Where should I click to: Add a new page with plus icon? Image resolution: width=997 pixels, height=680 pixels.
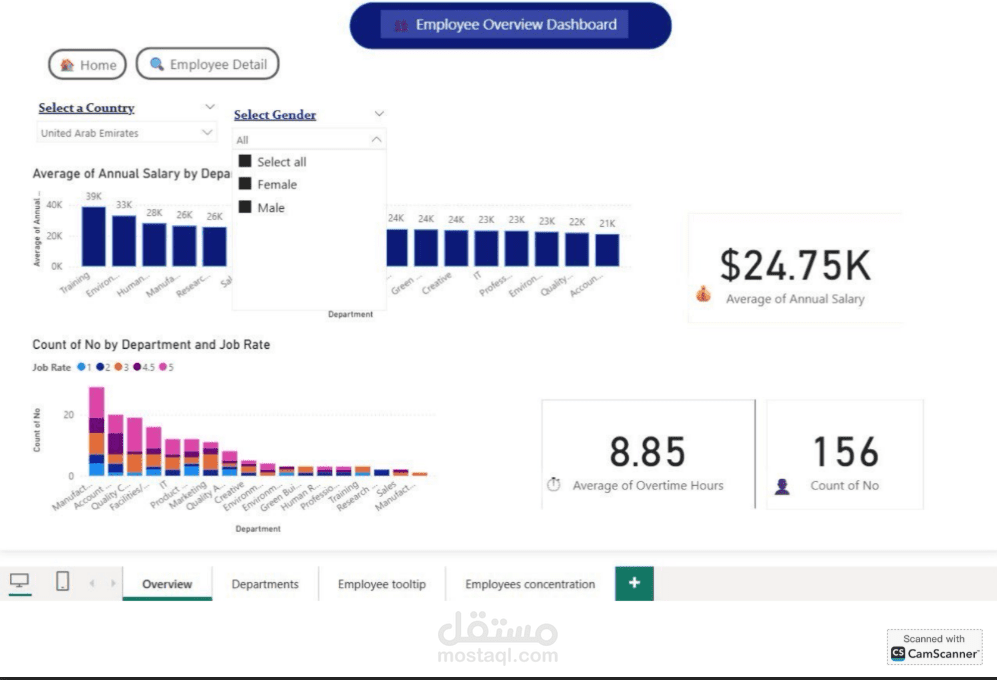point(634,583)
